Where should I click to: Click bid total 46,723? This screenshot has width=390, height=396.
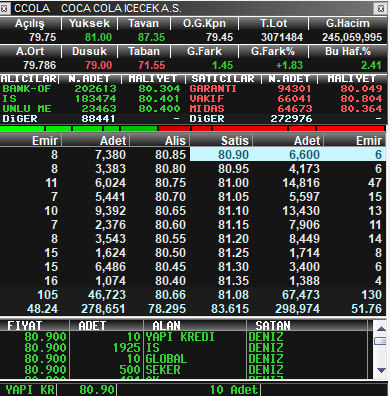coord(107,295)
